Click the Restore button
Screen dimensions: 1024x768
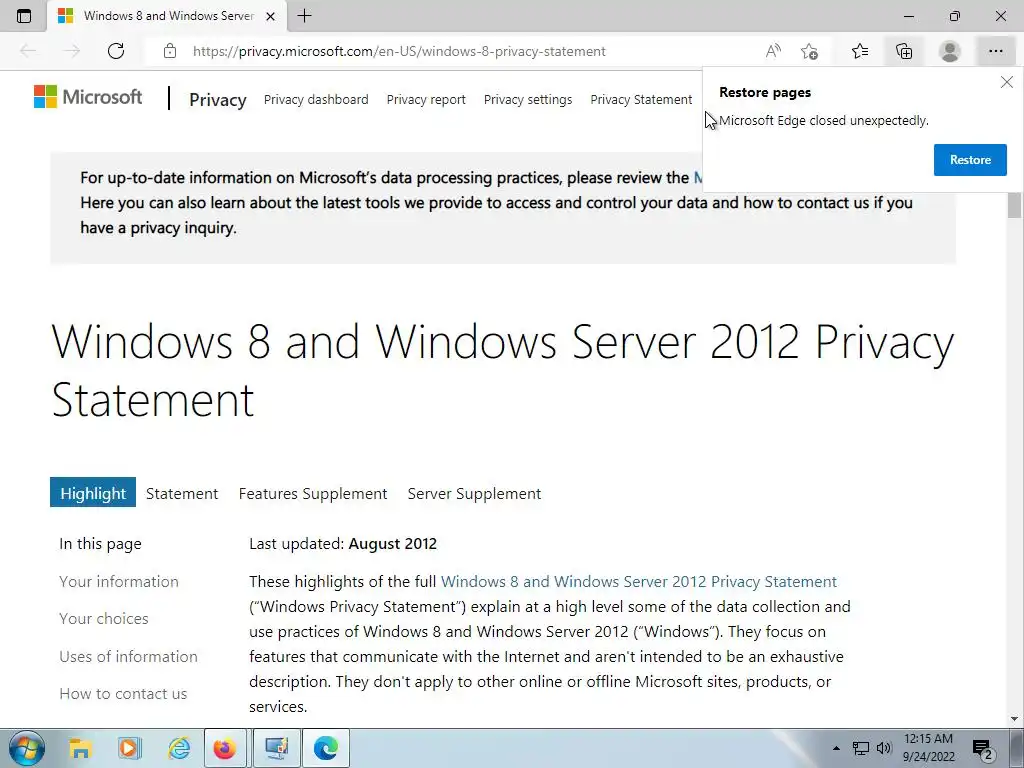[970, 160]
